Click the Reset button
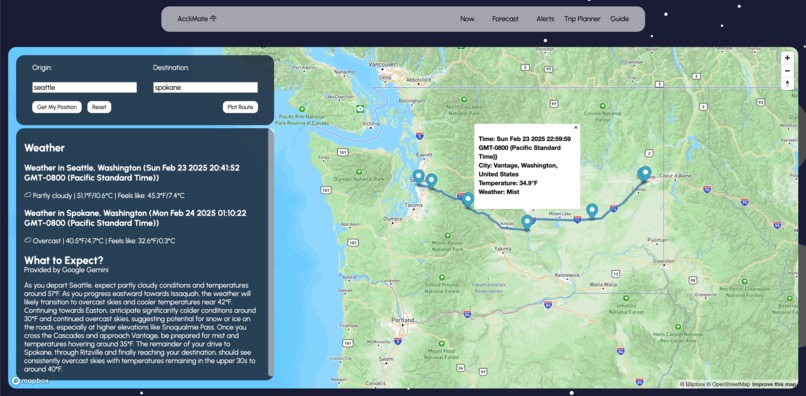 click(x=99, y=107)
